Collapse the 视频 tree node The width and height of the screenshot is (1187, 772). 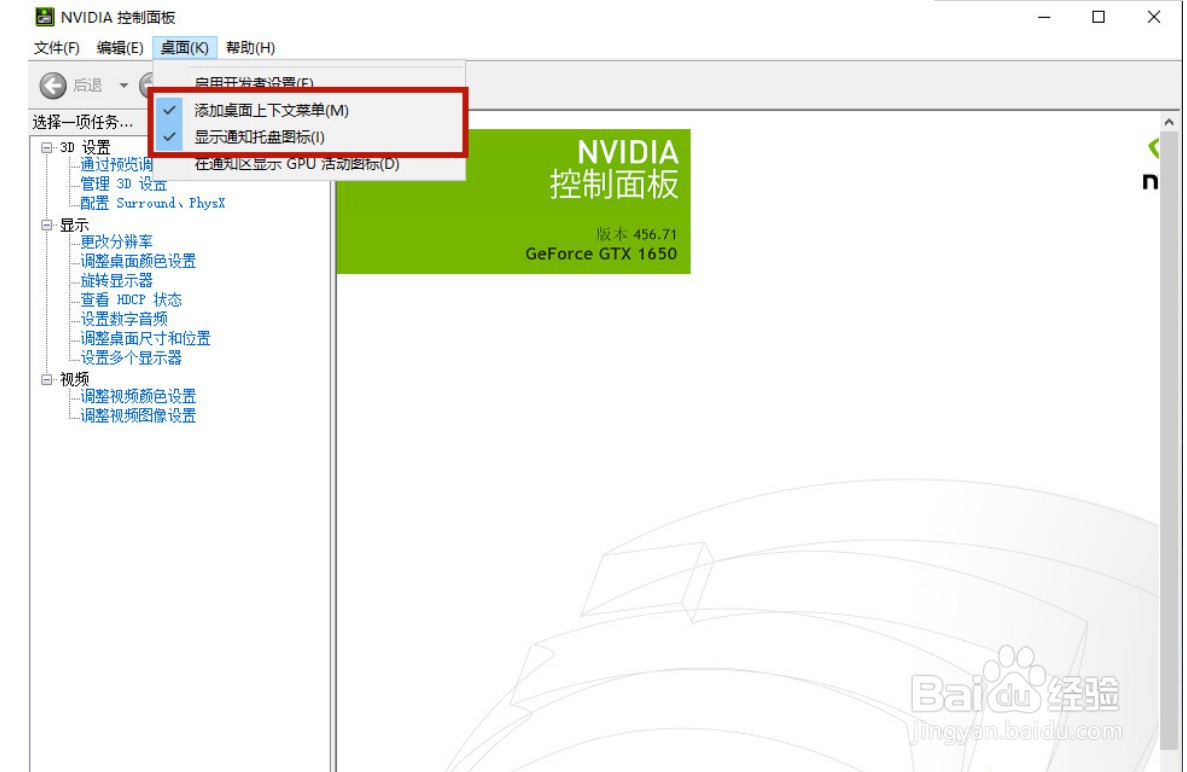click(47, 379)
